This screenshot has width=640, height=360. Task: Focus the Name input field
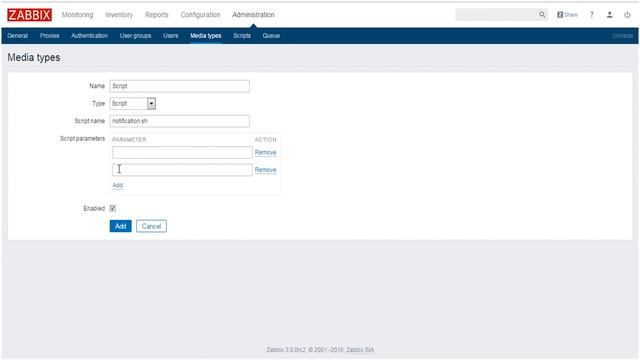coord(180,86)
